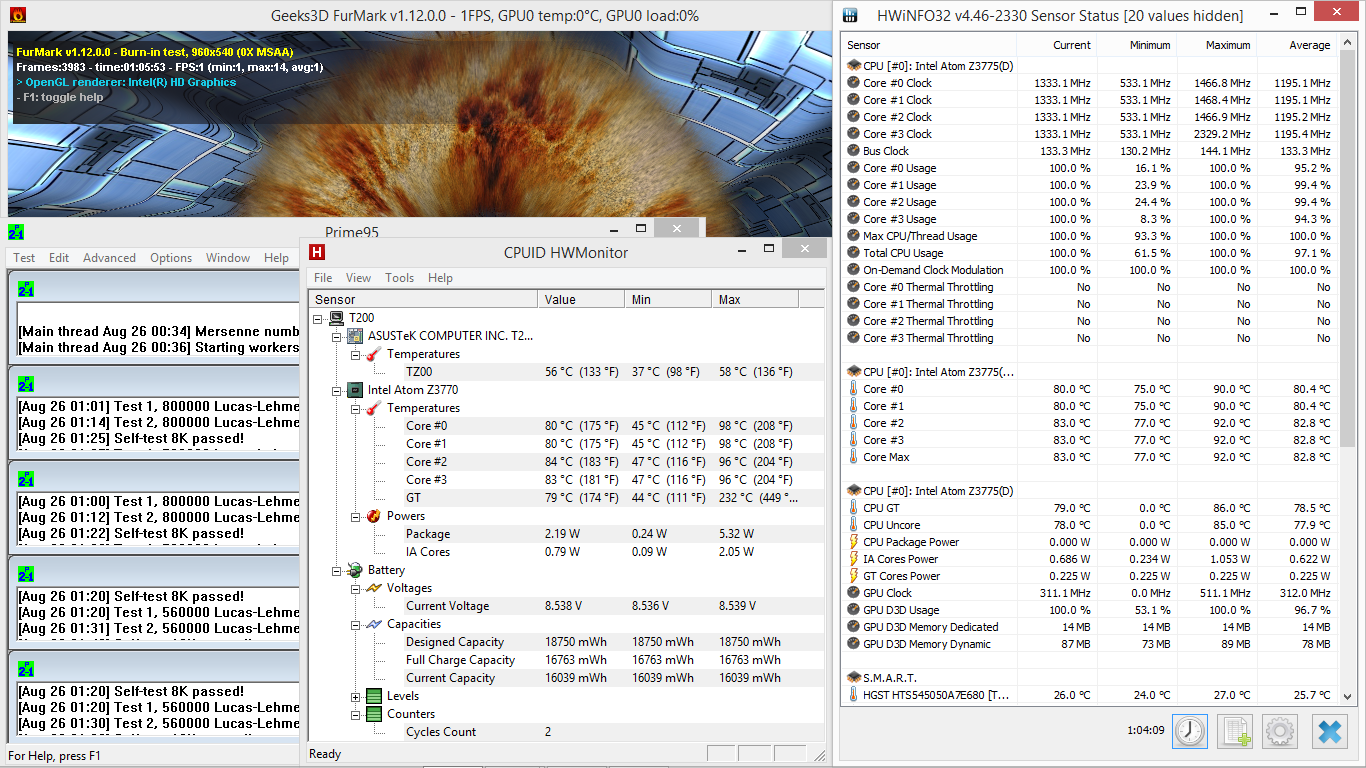Screen dimensions: 1366x768
Task: Collapse the Voltages node under Battery
Action: (355, 588)
